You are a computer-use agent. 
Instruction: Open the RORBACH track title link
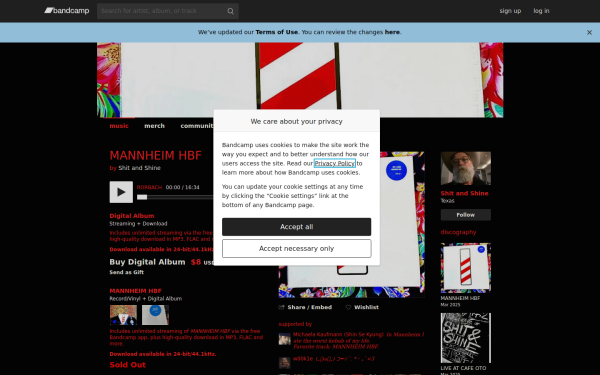[x=149, y=188]
